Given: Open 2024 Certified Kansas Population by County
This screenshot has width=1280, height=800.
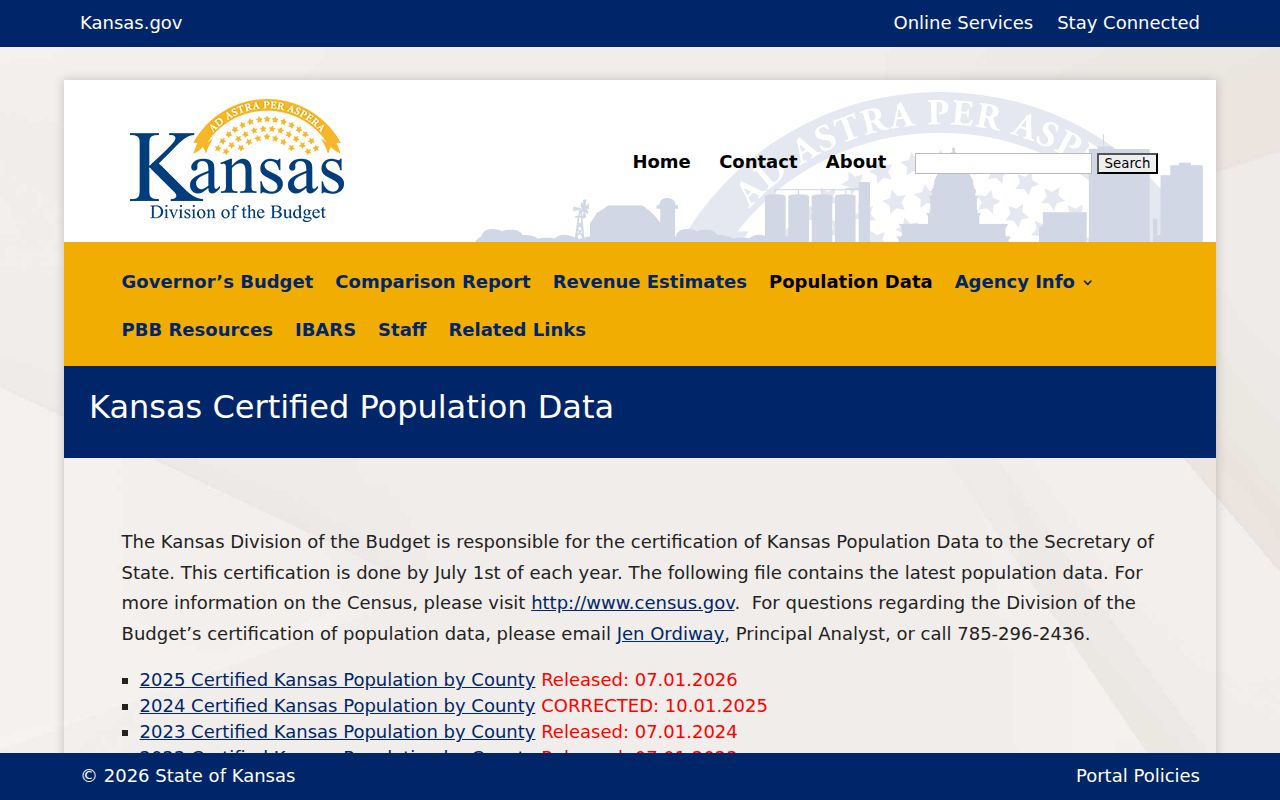Looking at the screenshot, I should tap(337, 706).
